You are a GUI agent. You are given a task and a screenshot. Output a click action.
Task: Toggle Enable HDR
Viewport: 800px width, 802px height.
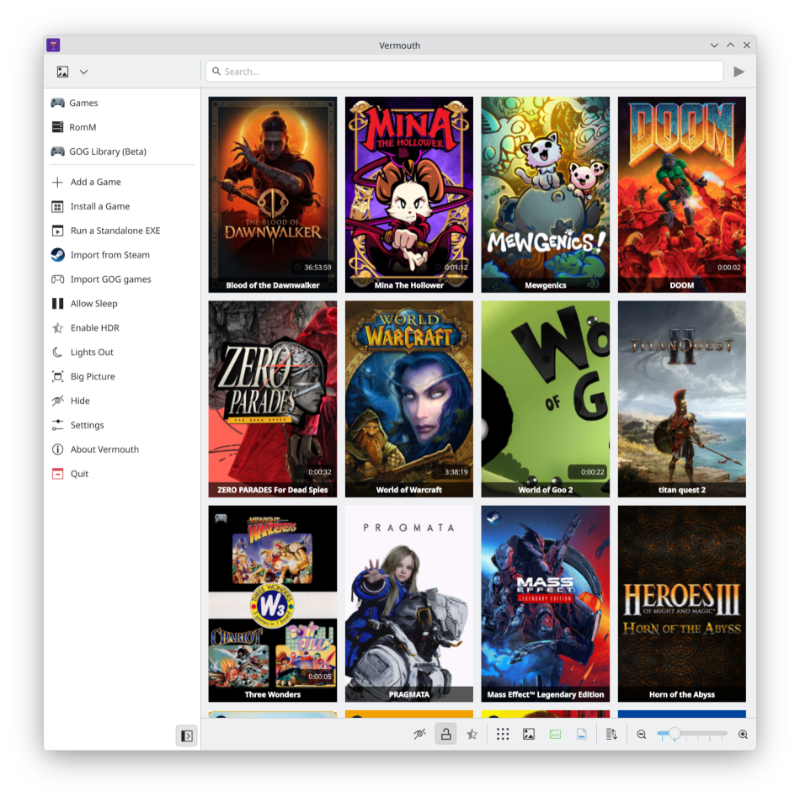click(x=122, y=328)
